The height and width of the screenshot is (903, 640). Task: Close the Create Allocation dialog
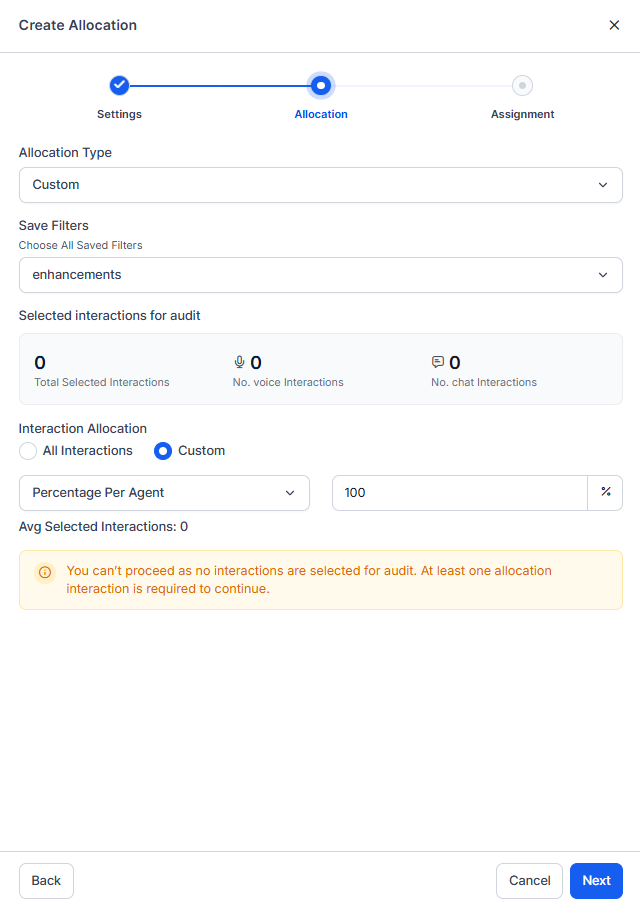[614, 25]
